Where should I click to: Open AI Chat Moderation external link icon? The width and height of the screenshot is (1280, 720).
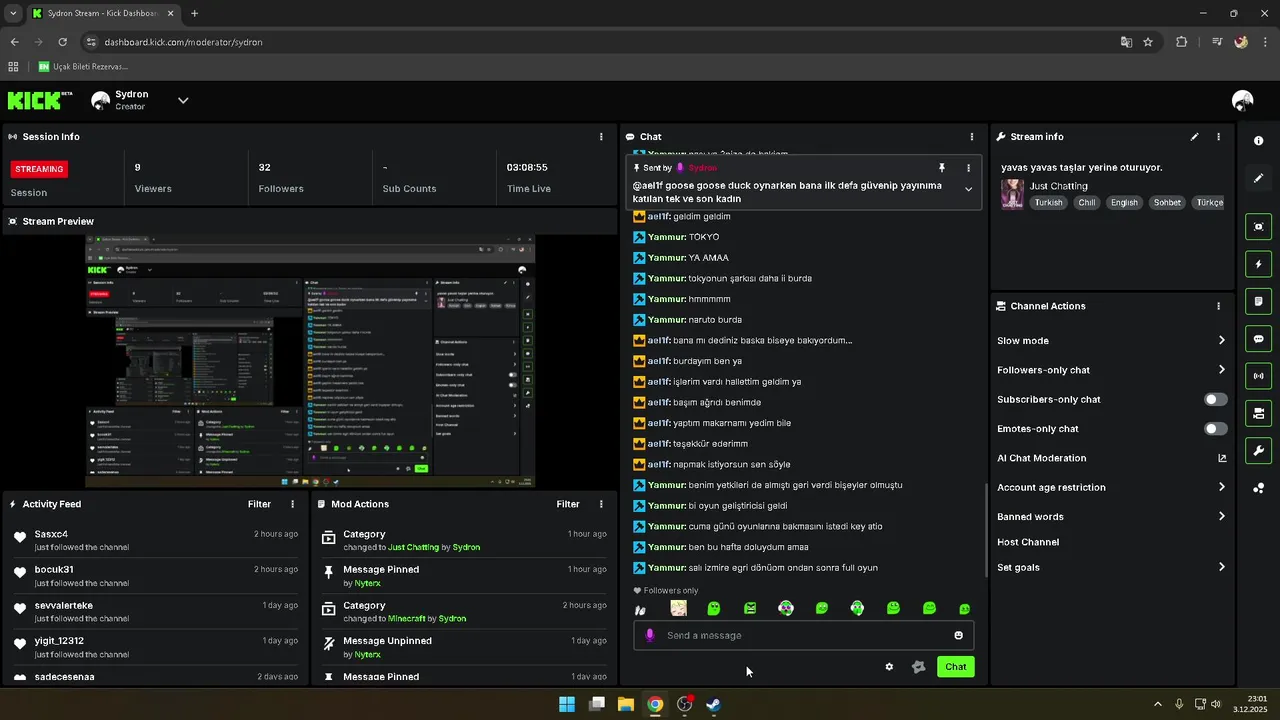click(x=1222, y=458)
